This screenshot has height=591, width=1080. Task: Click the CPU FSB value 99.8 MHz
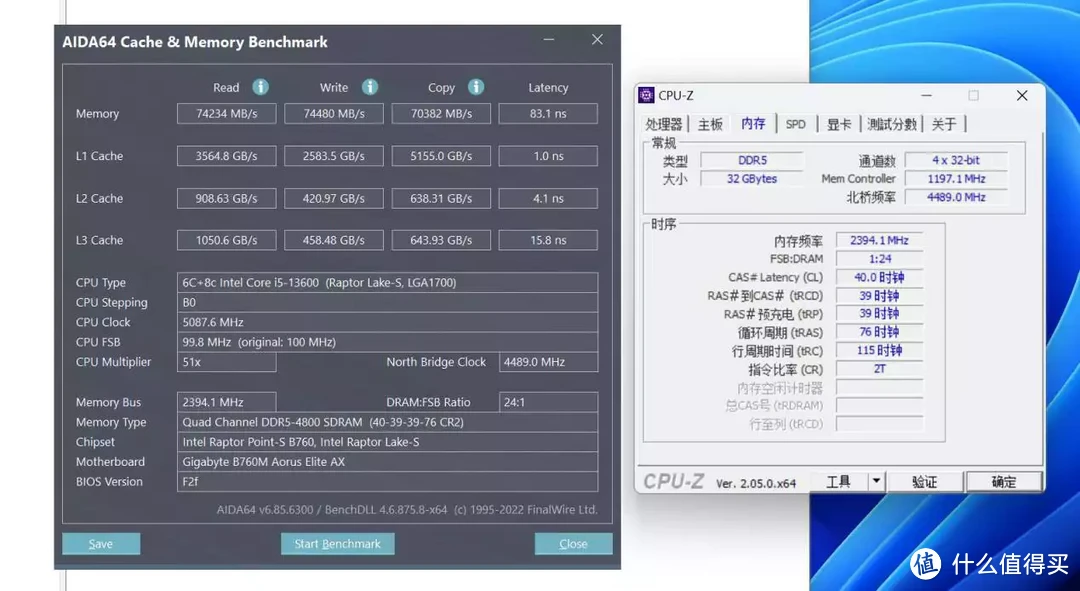click(387, 342)
